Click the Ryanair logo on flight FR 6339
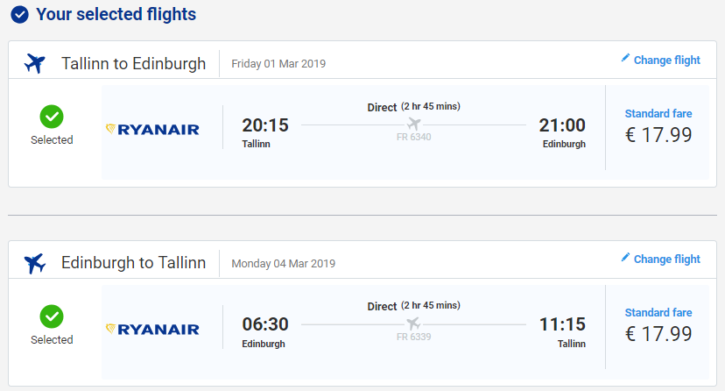The width and height of the screenshot is (725, 391). 153,329
